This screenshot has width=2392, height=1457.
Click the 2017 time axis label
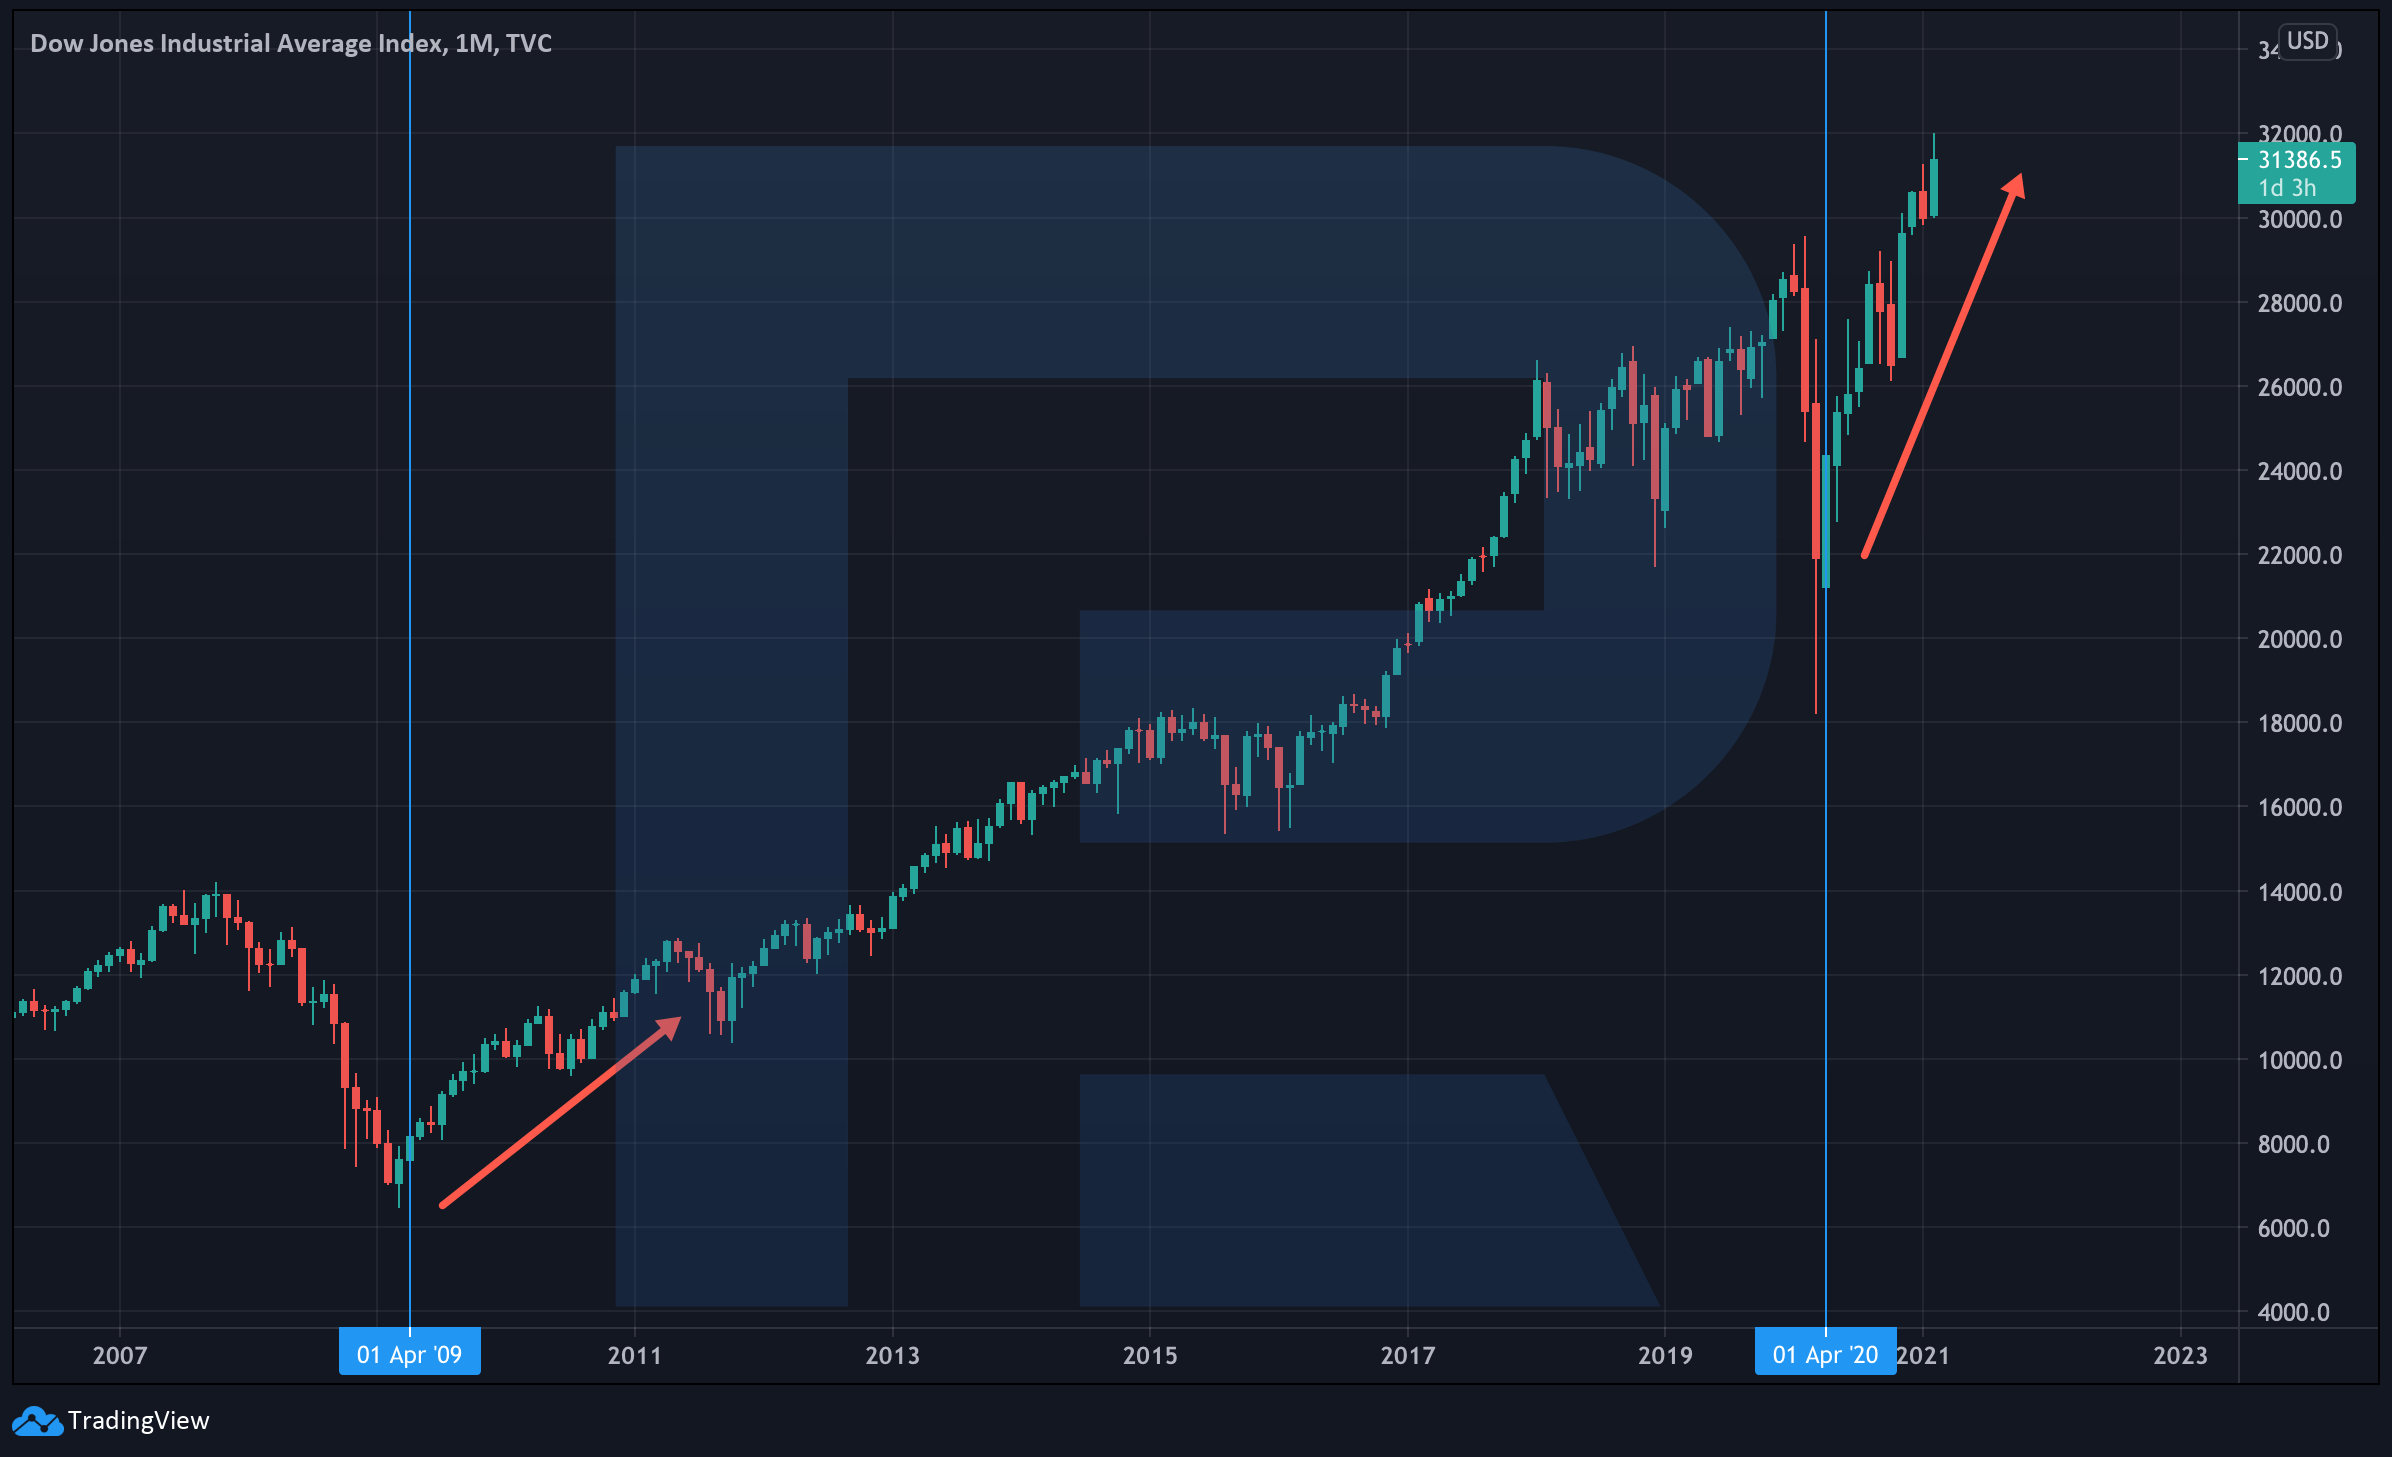tap(1408, 1356)
